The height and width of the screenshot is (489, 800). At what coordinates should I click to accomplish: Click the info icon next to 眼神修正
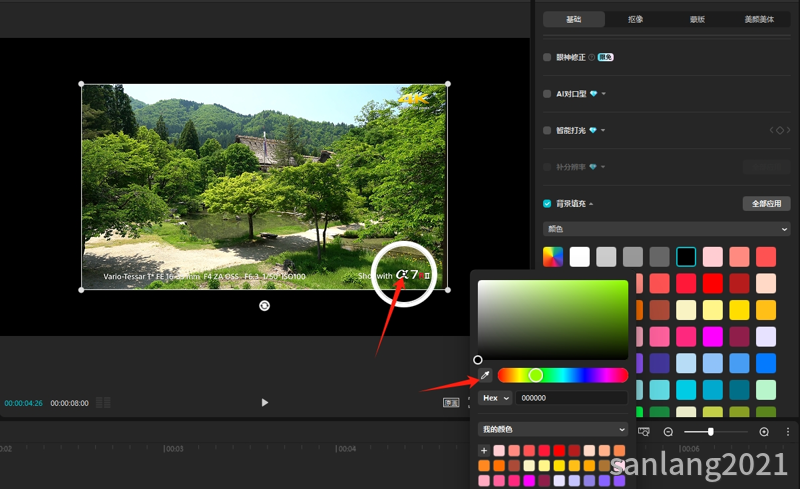(x=592, y=57)
